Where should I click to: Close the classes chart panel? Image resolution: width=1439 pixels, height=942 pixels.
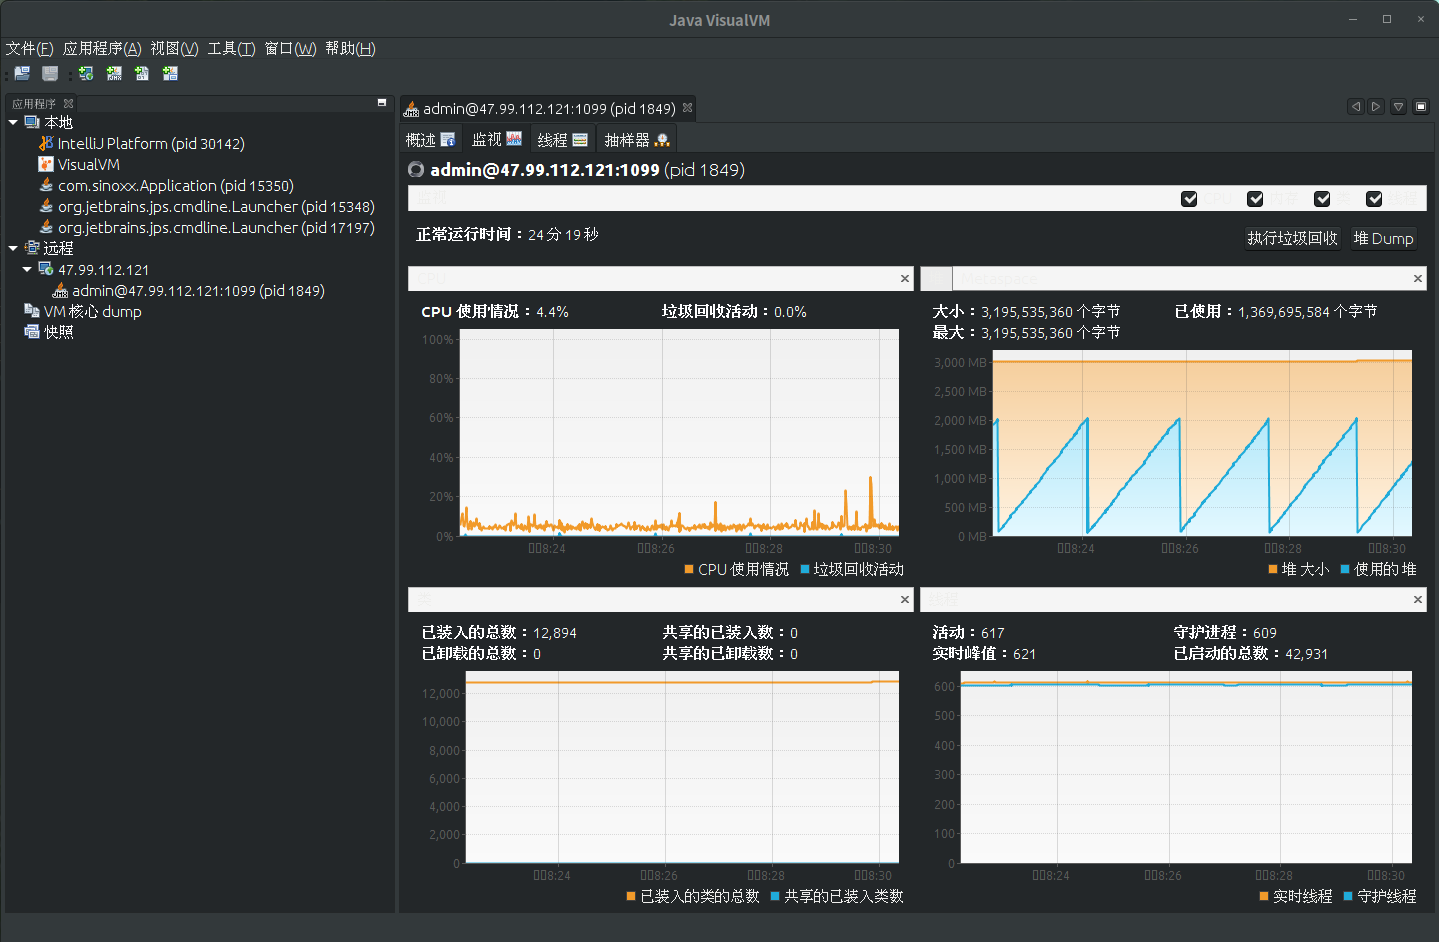[905, 600]
